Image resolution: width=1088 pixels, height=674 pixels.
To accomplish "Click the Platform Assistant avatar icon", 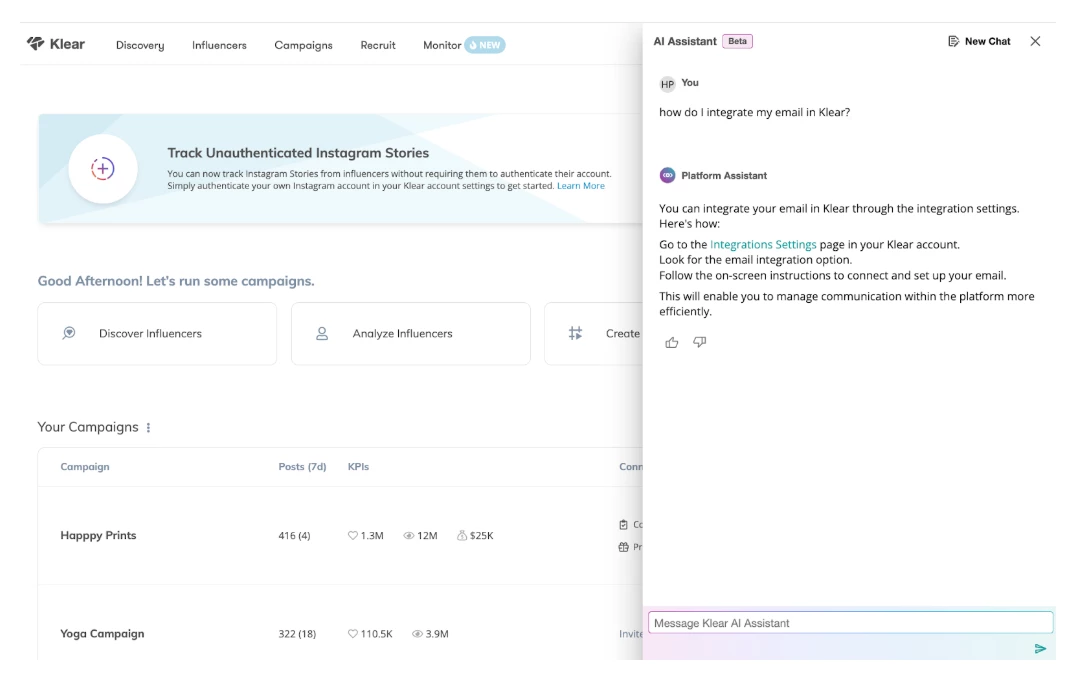I will (x=668, y=176).
